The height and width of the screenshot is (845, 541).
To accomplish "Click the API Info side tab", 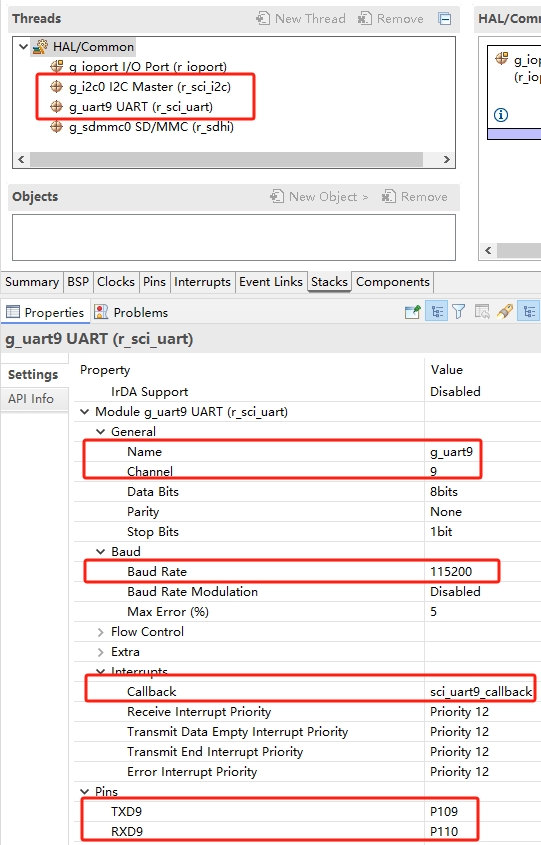I will point(31,399).
